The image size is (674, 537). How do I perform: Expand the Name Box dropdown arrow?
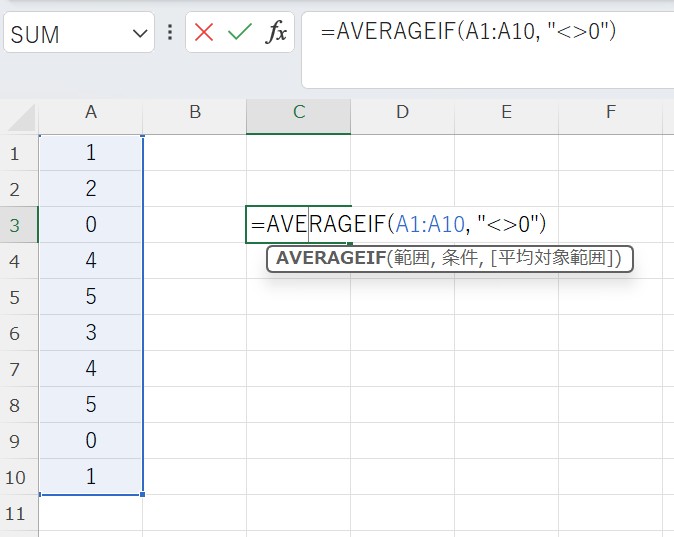click(x=138, y=34)
